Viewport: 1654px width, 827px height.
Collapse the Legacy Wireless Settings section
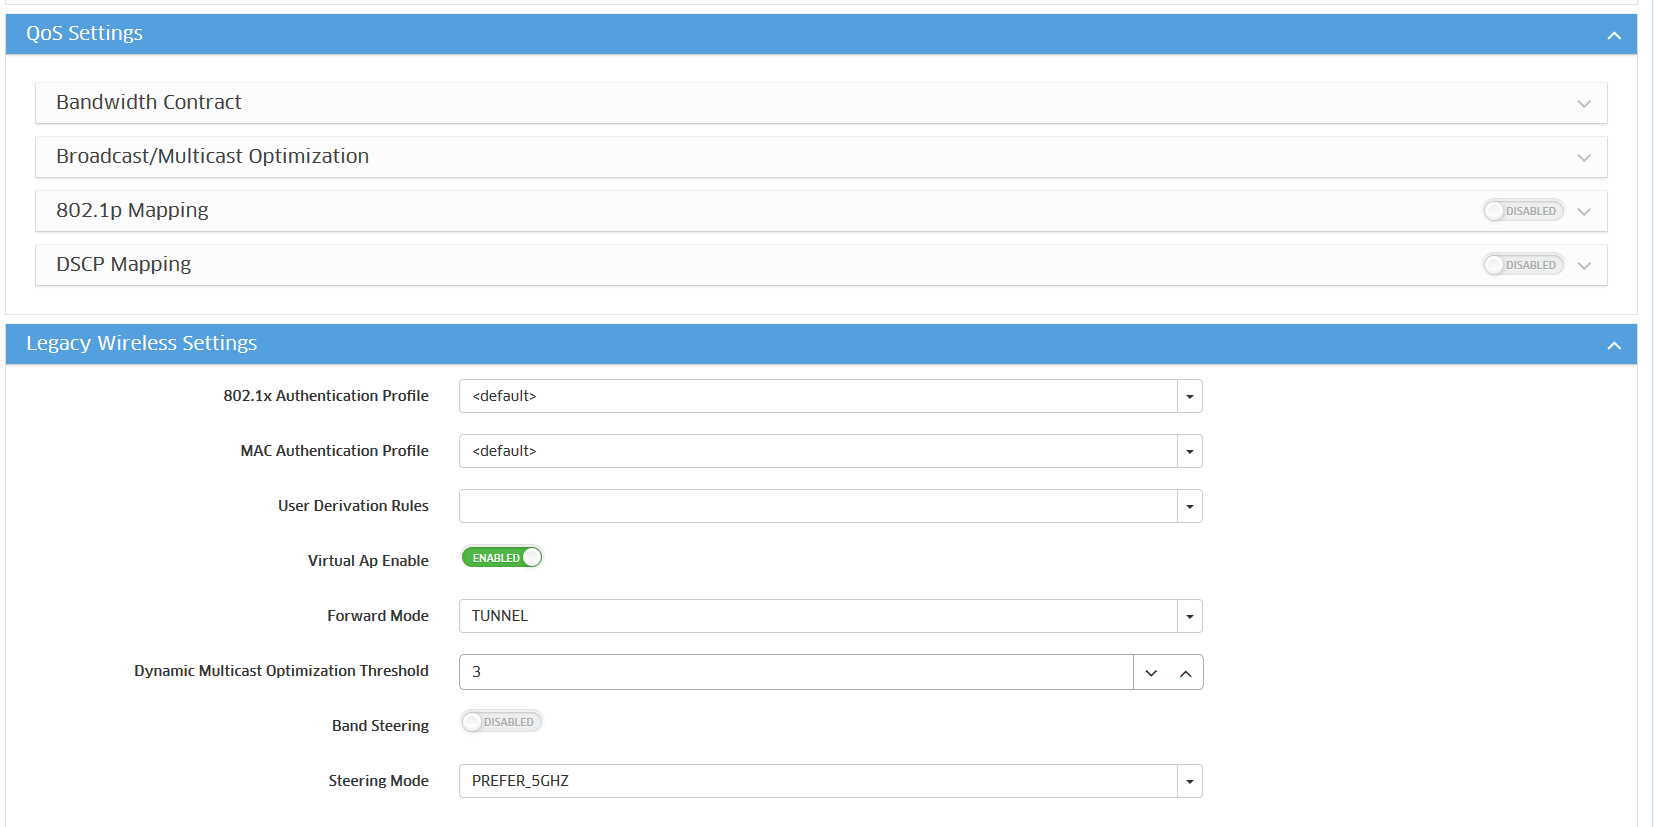1613,345
